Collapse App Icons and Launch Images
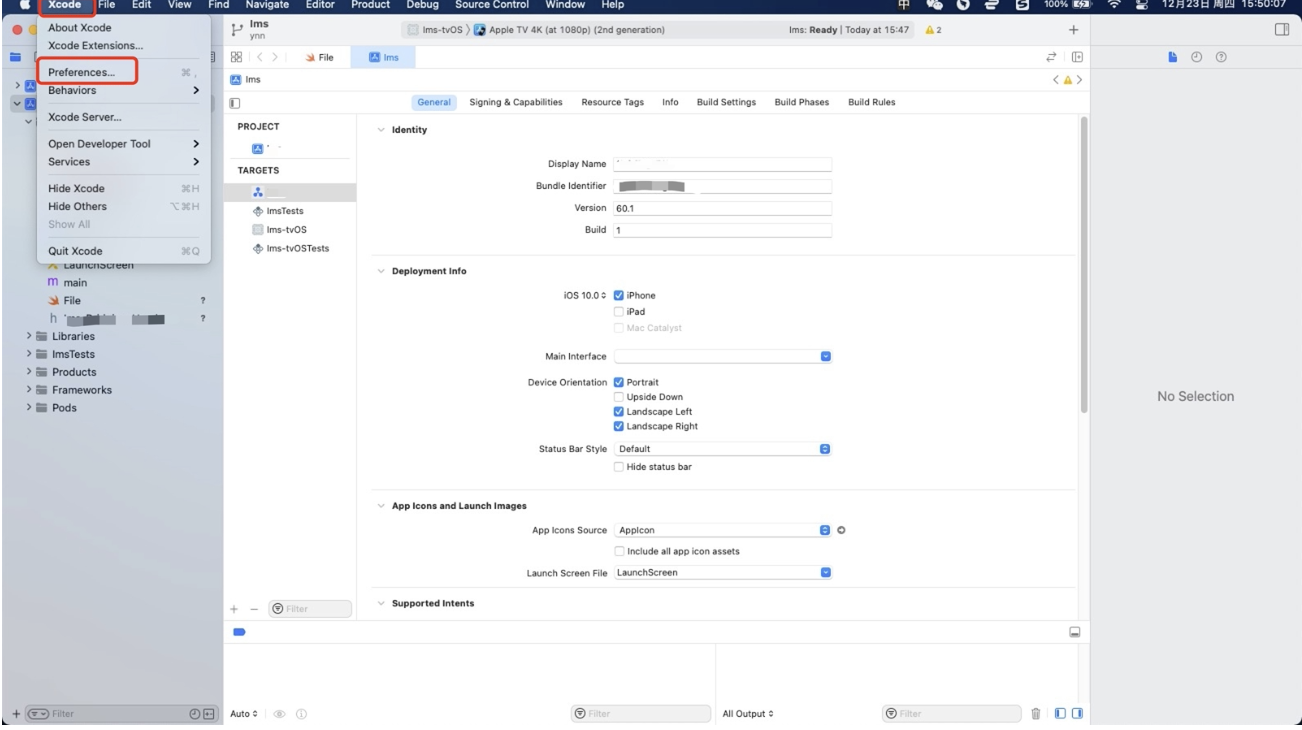 (381, 506)
